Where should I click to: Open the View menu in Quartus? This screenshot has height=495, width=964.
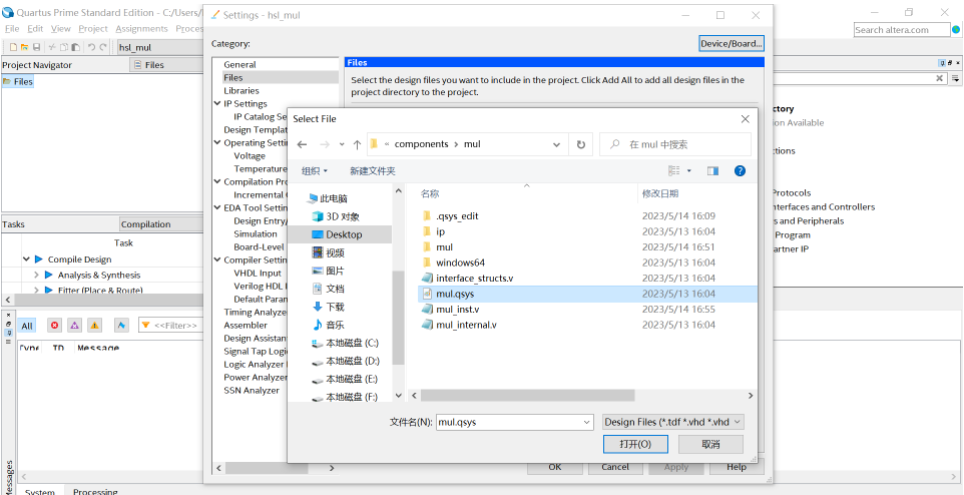tap(61, 28)
